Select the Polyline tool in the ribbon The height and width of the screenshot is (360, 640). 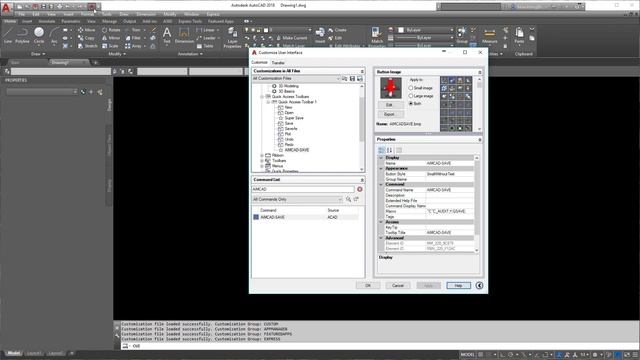(22, 35)
